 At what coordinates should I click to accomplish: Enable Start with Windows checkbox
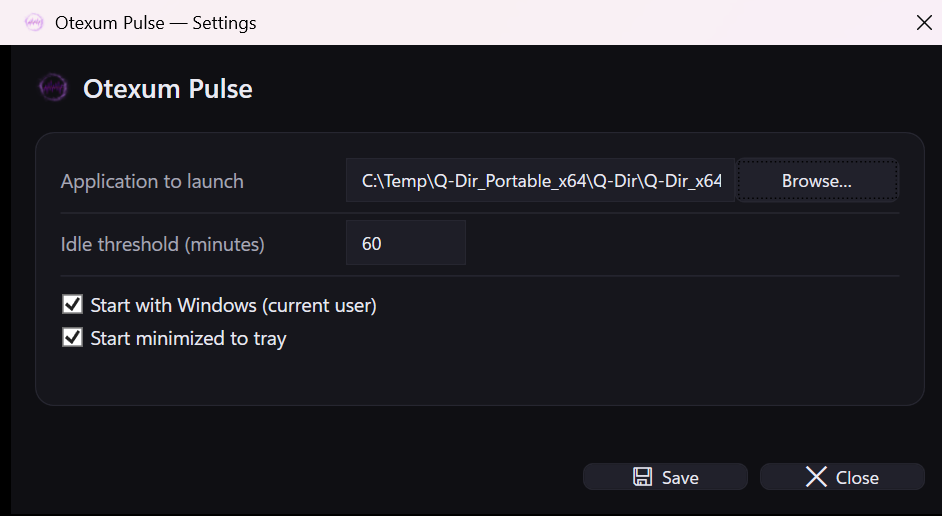[72, 305]
